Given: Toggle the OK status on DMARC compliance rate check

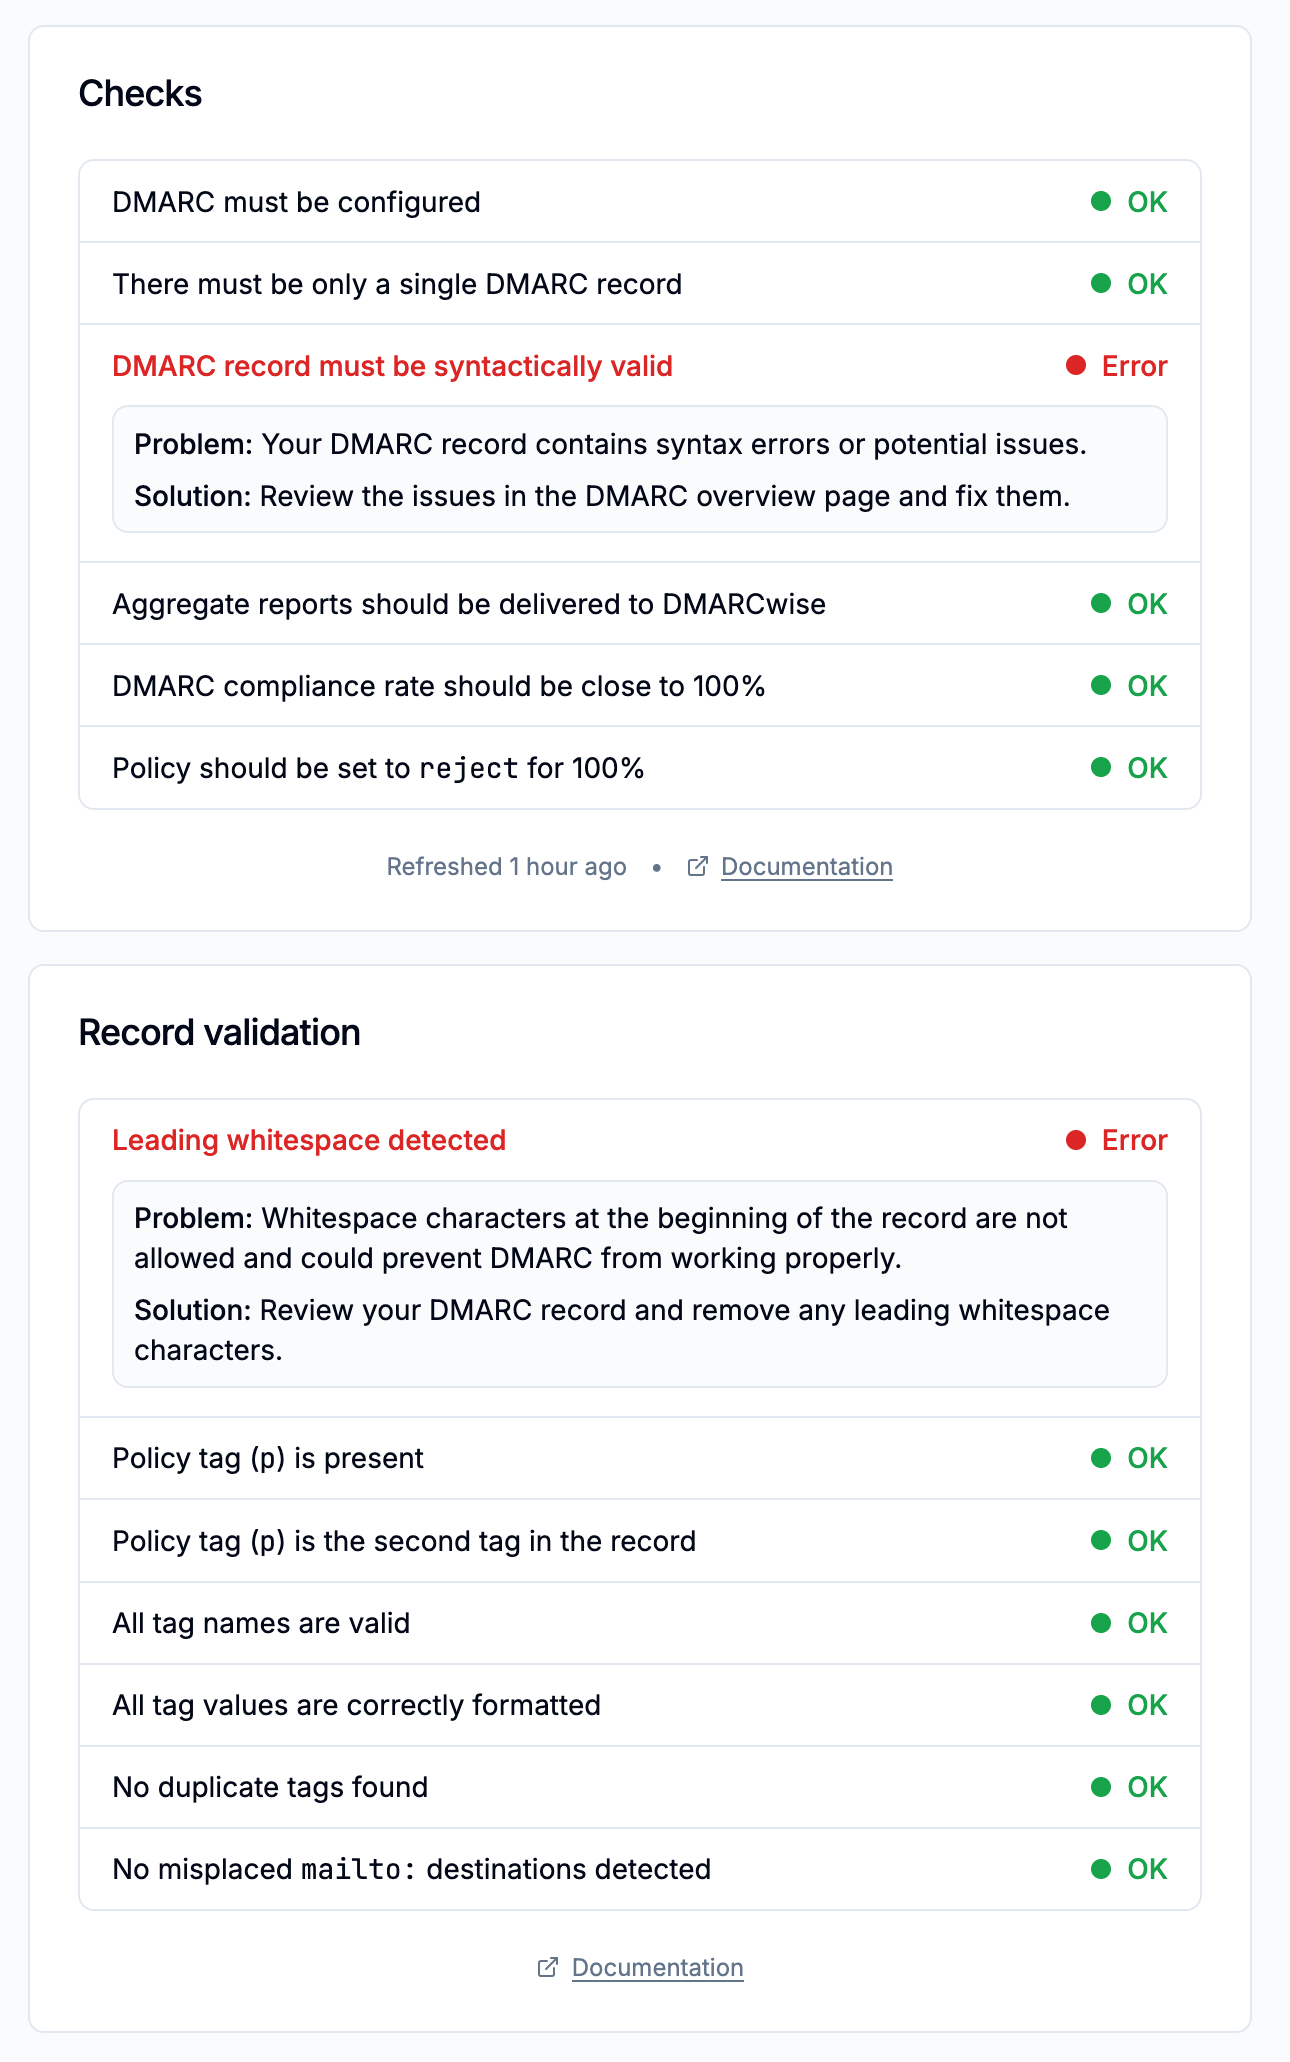Looking at the screenshot, I should (x=1100, y=685).
